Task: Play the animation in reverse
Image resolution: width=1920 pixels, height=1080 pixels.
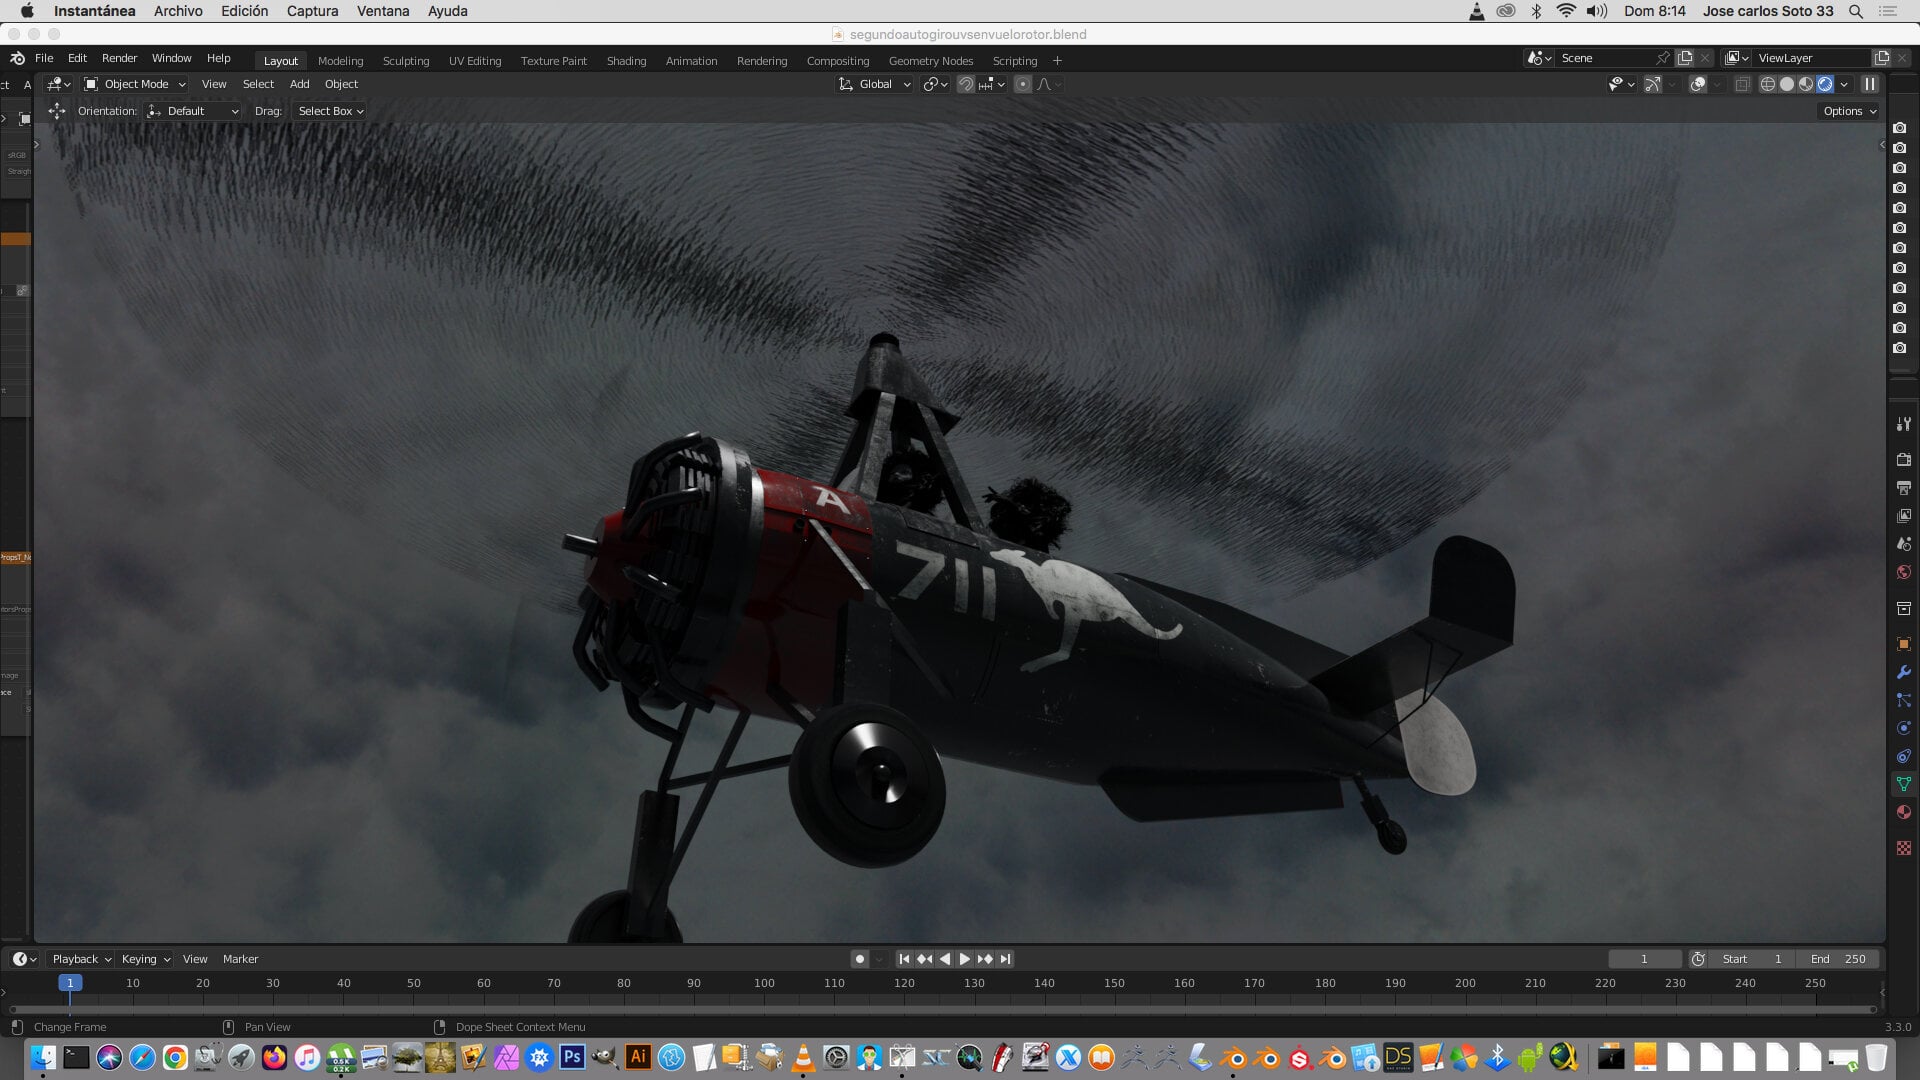Action: tap(945, 959)
